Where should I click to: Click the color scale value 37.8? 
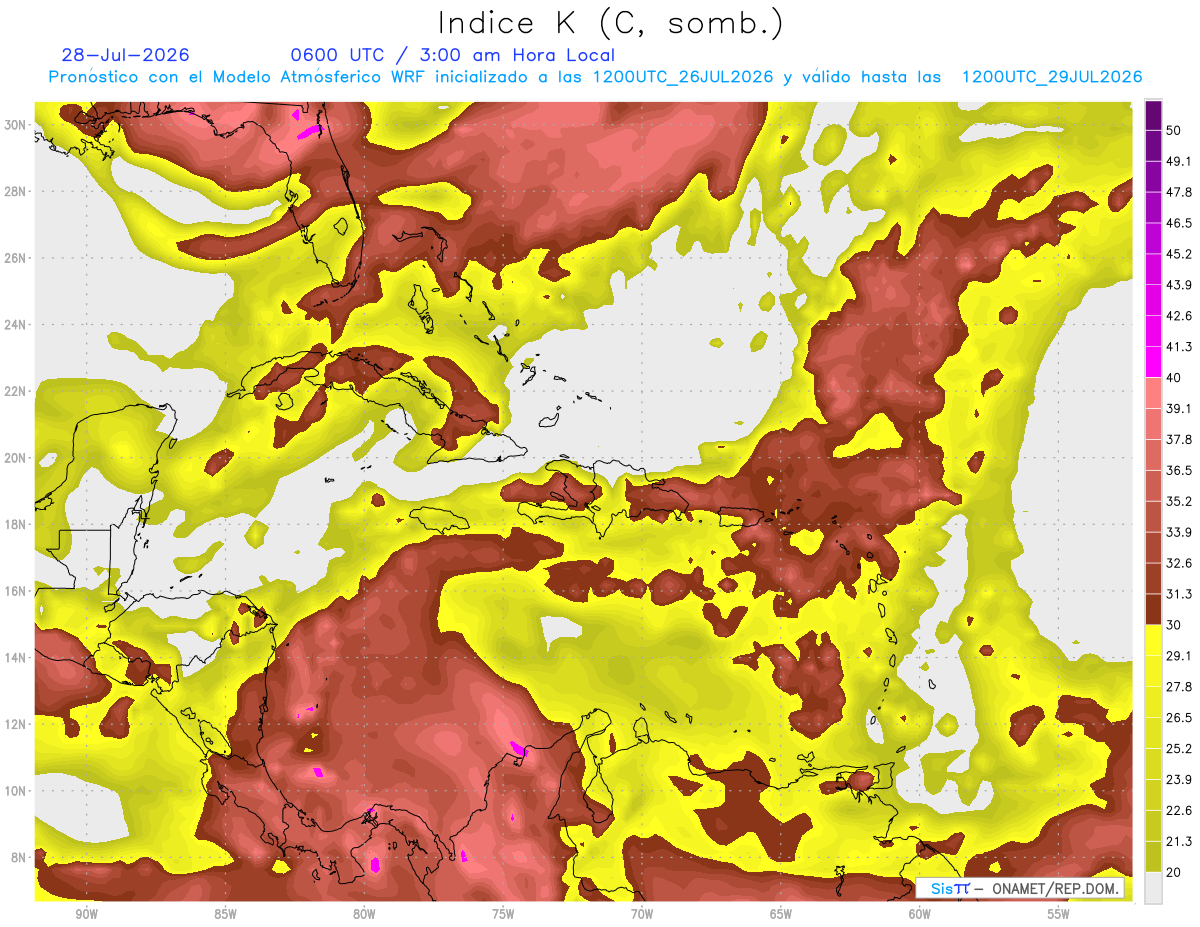pos(1178,439)
